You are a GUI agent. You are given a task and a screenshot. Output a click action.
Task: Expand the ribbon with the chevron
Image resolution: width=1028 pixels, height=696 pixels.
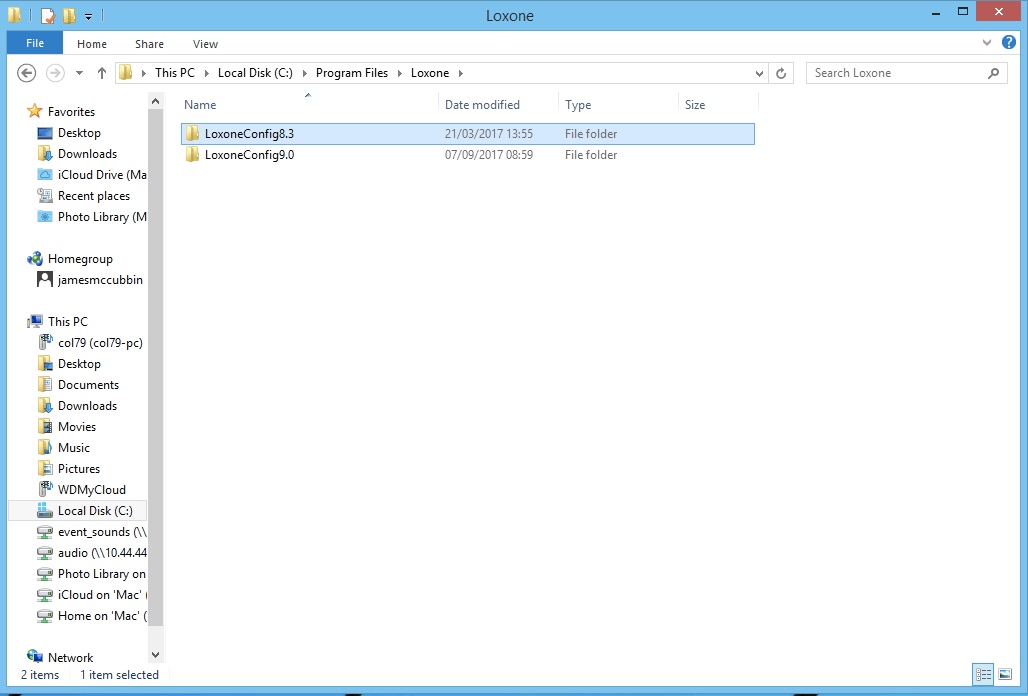[x=989, y=44]
